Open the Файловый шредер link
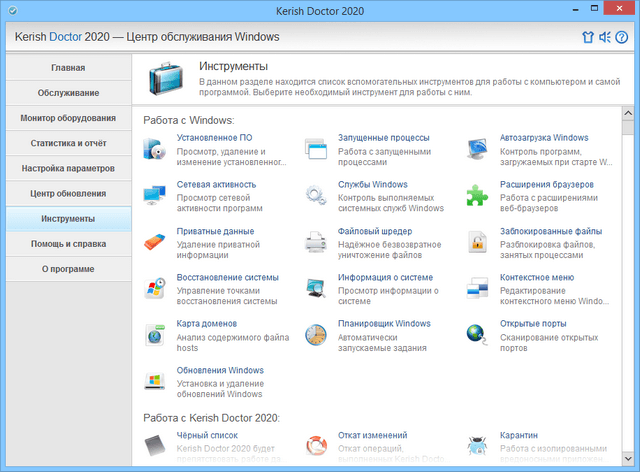640x472 pixels. pos(375,231)
